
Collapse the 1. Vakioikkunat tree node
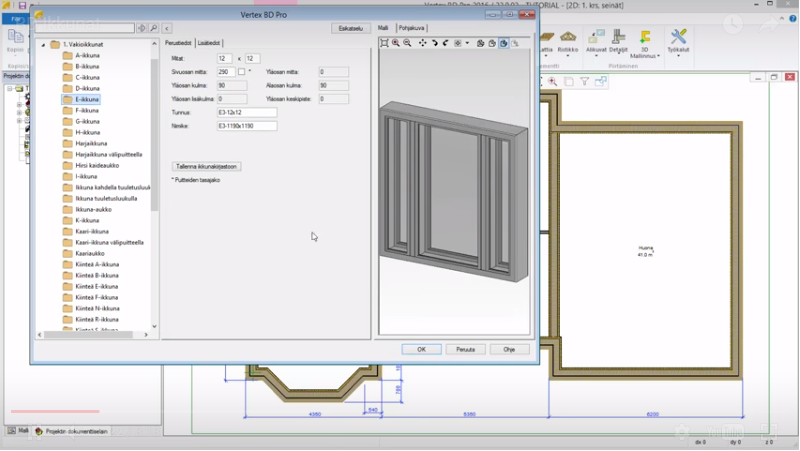[x=44, y=46]
